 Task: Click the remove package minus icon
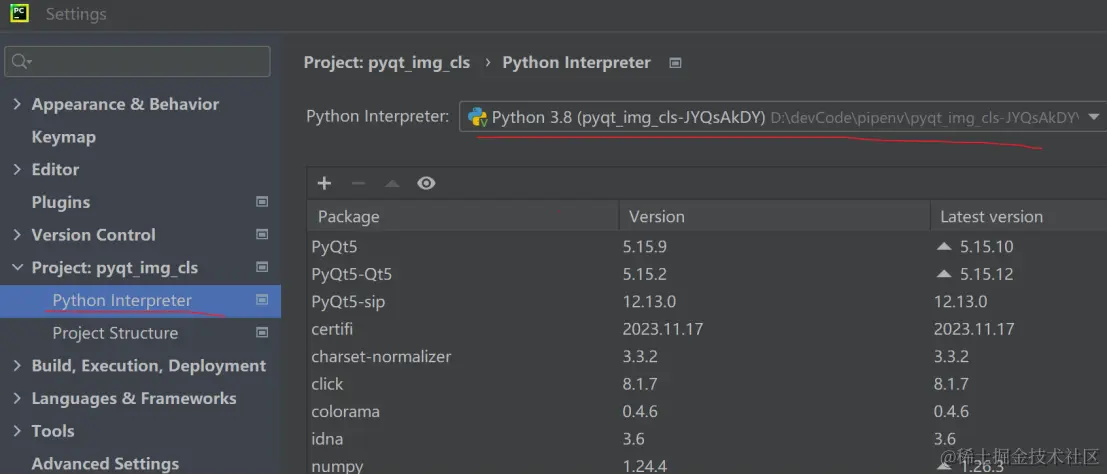point(358,183)
